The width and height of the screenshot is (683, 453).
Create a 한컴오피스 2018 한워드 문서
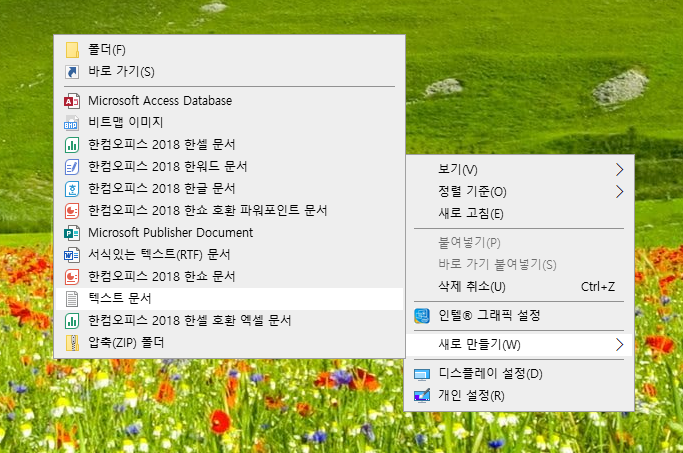coord(230,167)
